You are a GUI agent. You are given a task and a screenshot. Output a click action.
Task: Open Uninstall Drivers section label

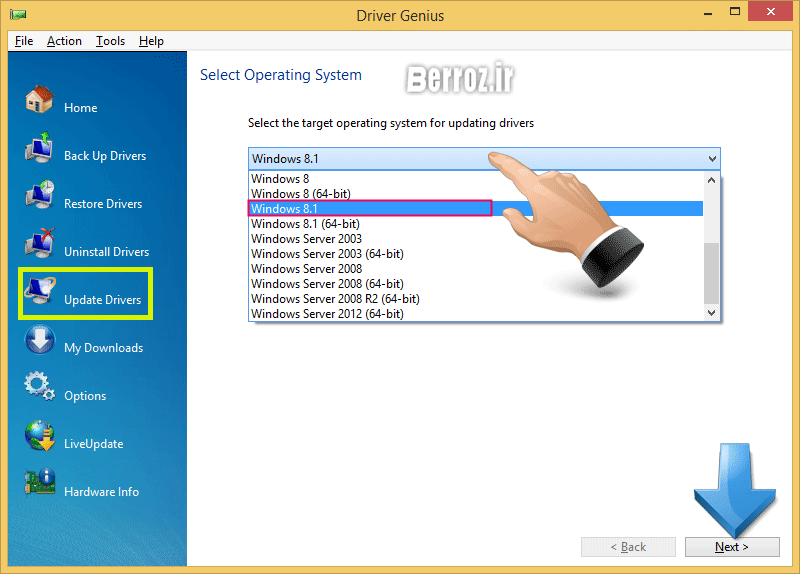107,252
